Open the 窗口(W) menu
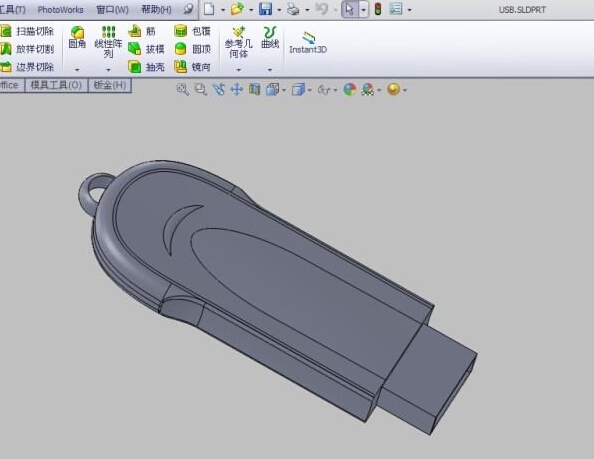The height and width of the screenshot is (459, 594). tap(112, 9)
